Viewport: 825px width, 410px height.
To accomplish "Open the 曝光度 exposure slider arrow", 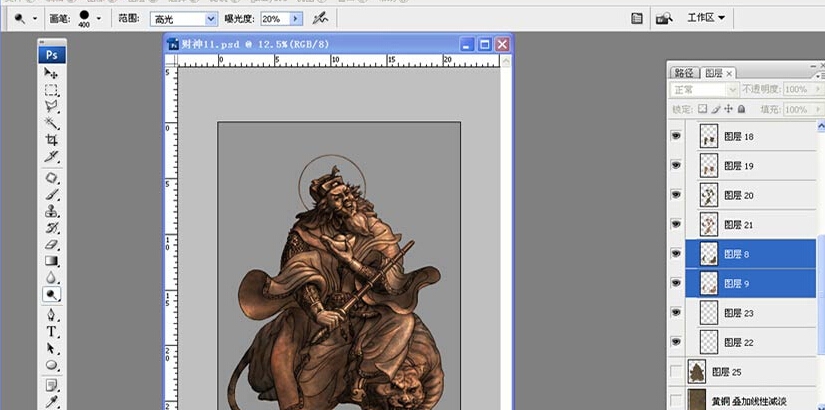I will point(296,19).
